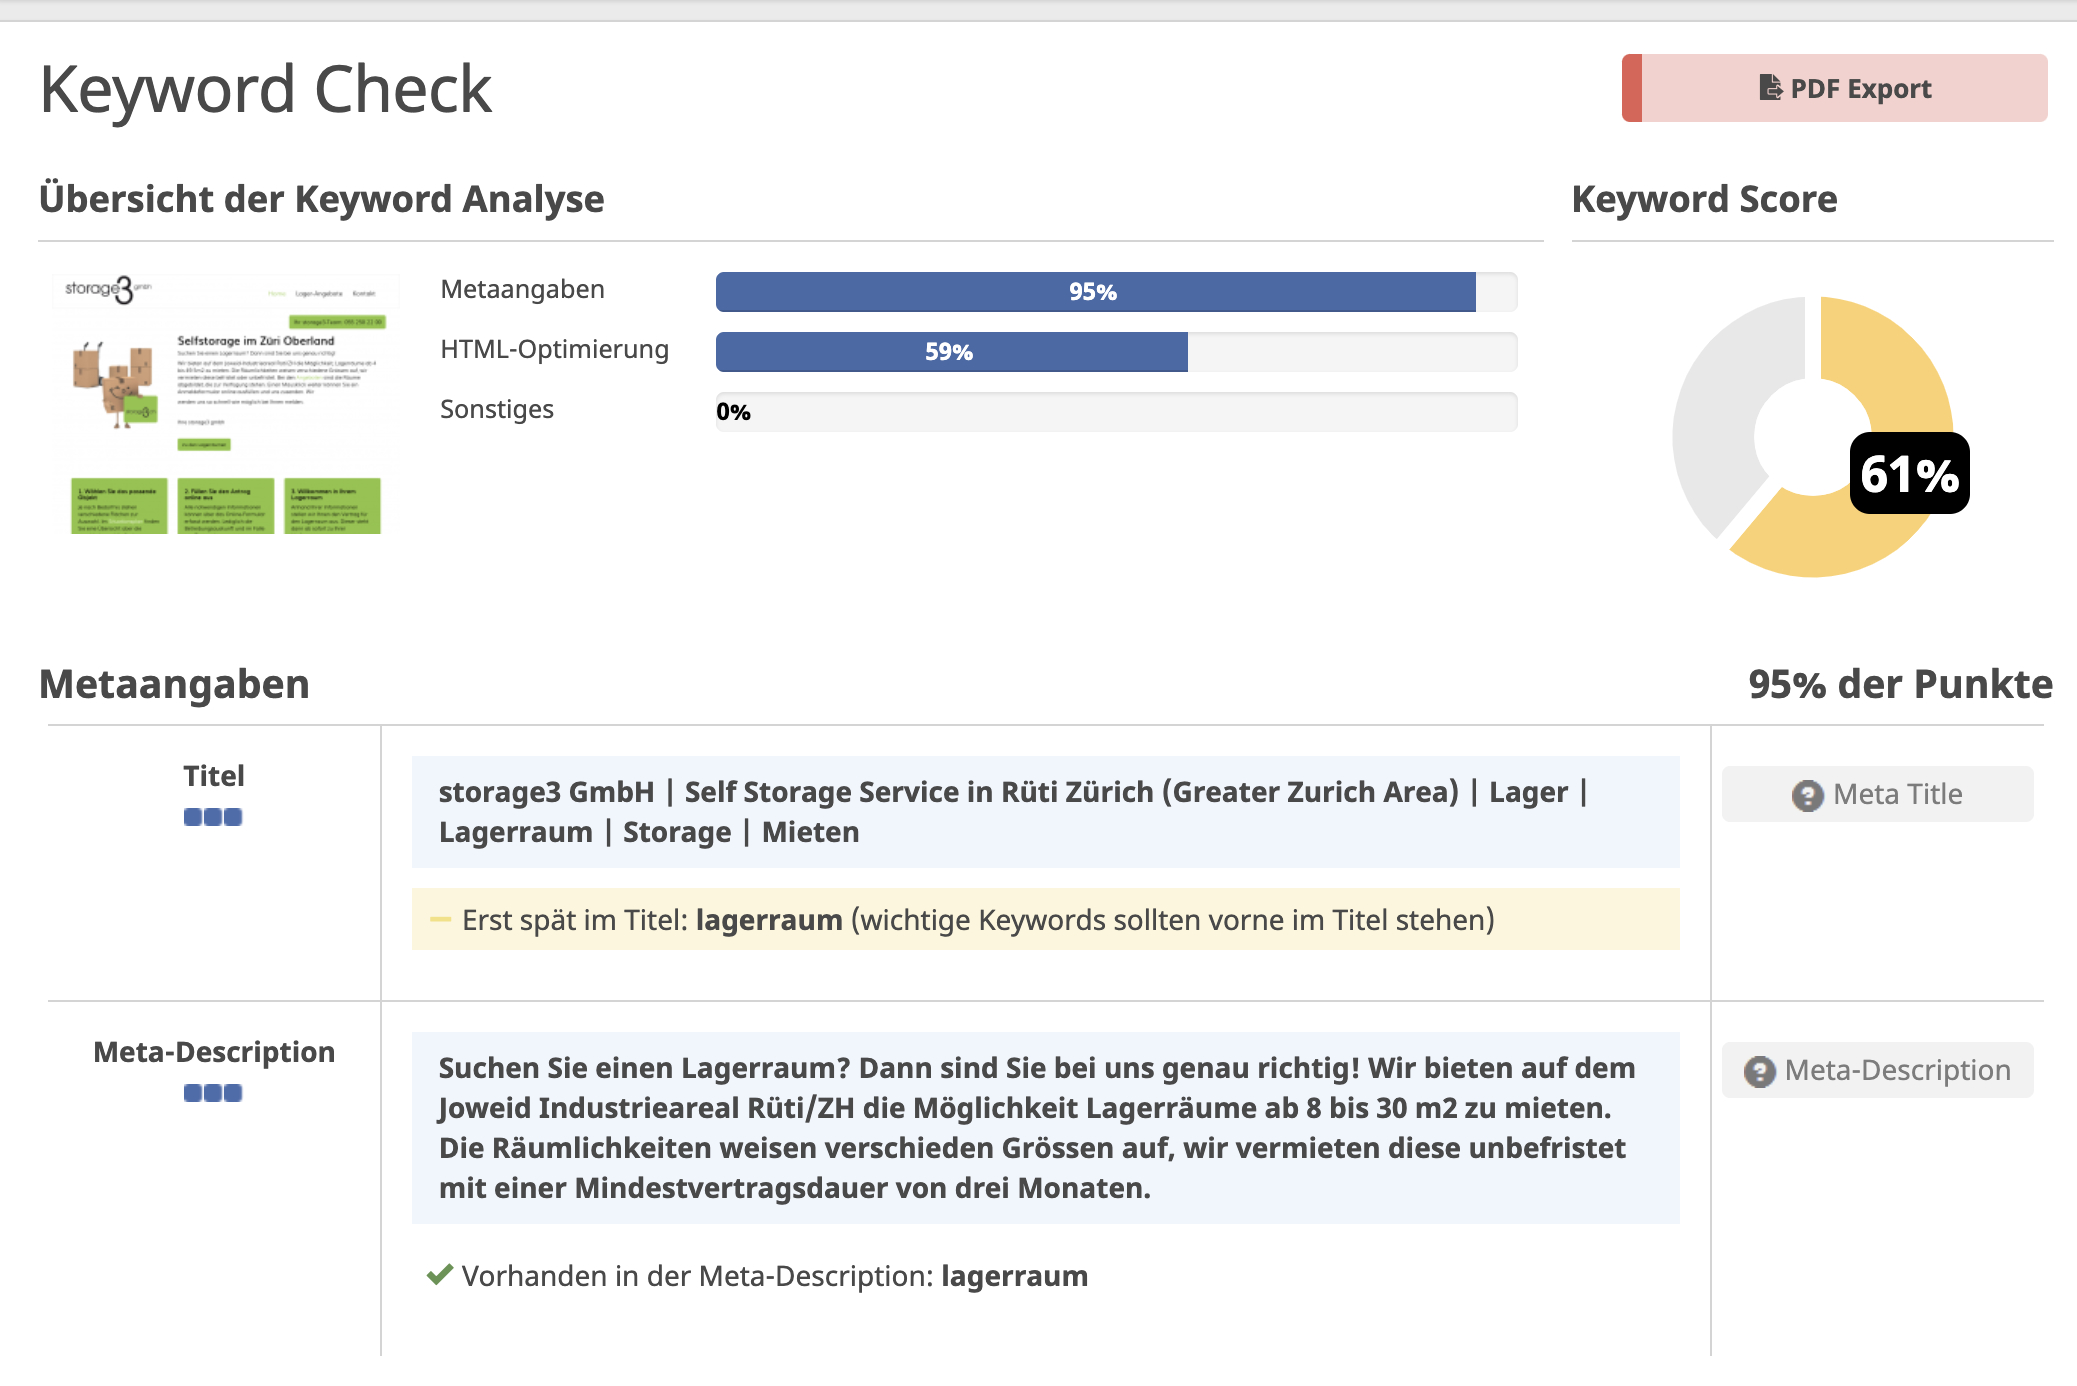Click the Meta-Description help question-mark icon
The height and width of the screenshot is (1386, 2077).
pyautogui.click(x=1759, y=1071)
